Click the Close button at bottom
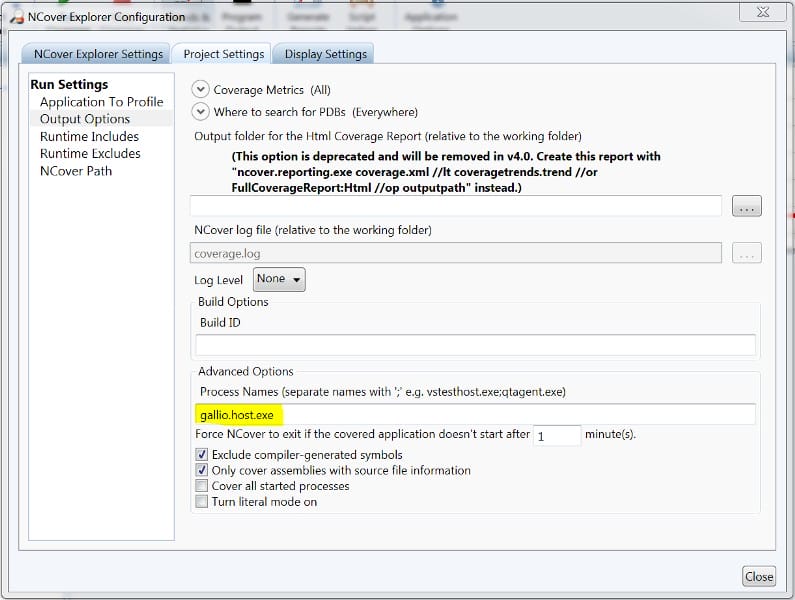Image resolution: width=795 pixels, height=600 pixels. [759, 576]
